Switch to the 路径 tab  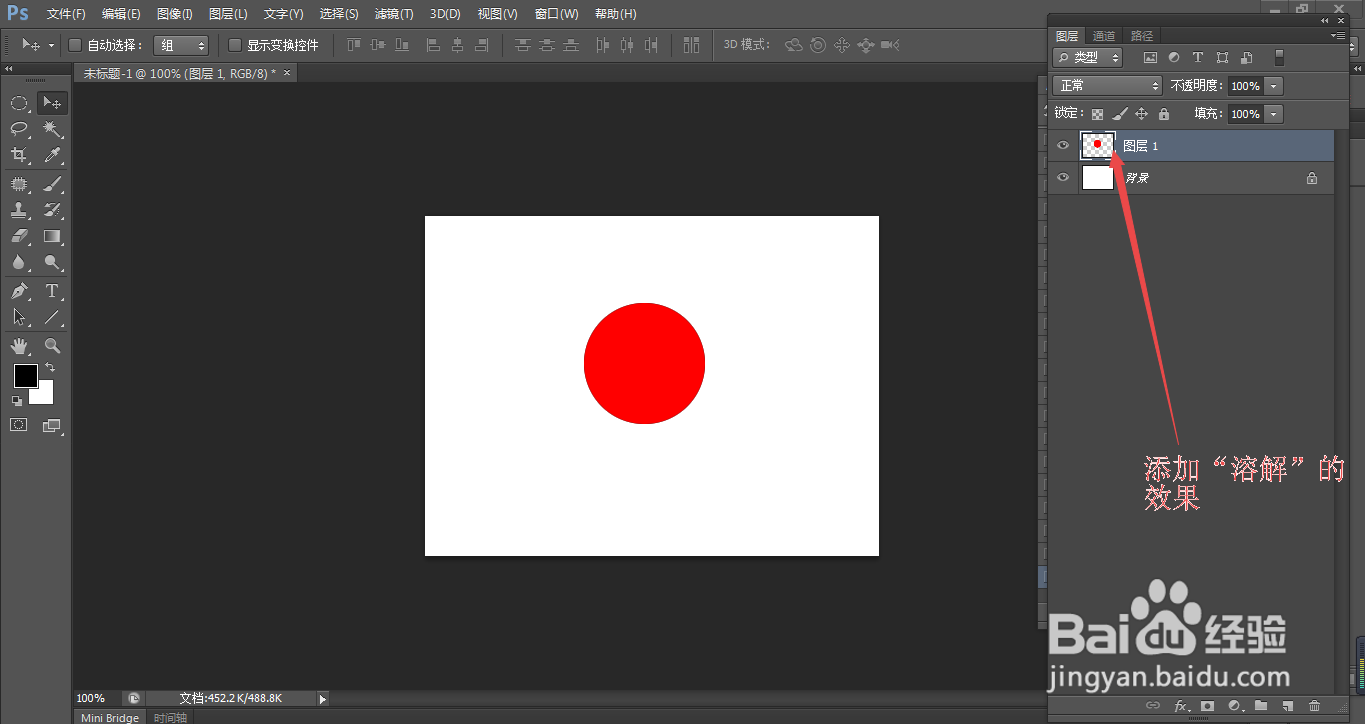pos(1141,35)
